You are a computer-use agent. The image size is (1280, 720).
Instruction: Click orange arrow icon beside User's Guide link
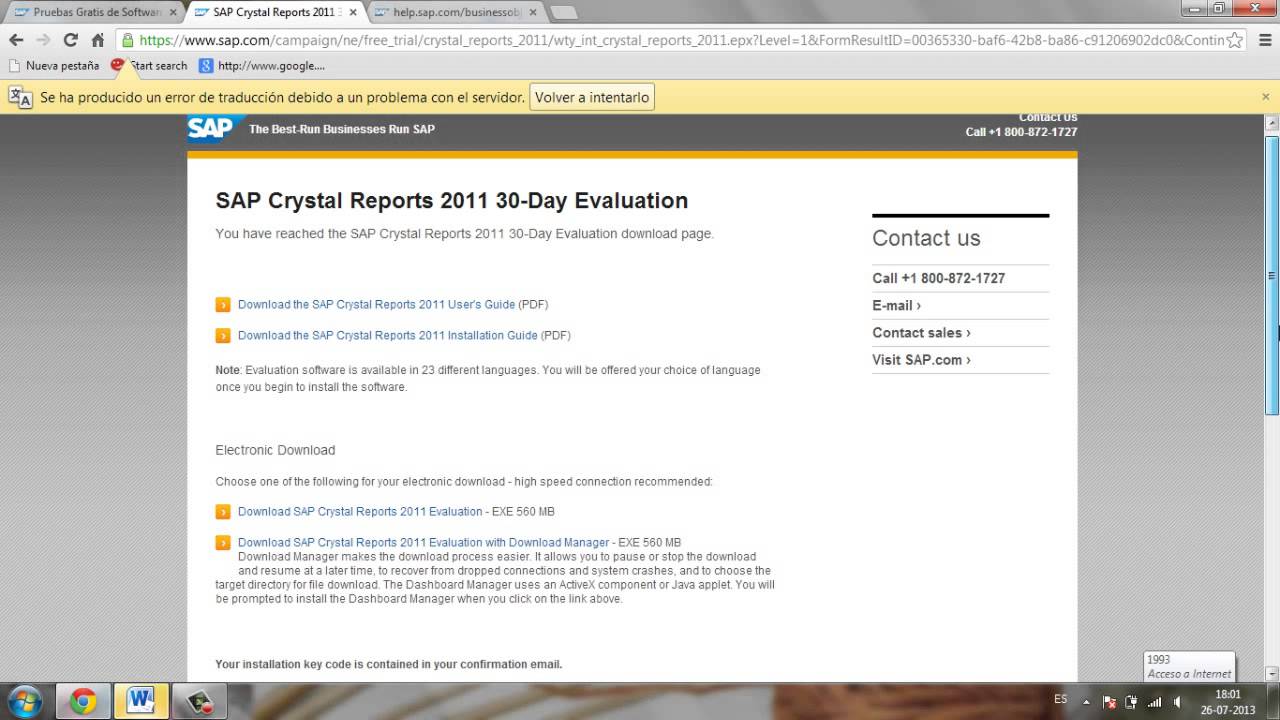tap(223, 305)
